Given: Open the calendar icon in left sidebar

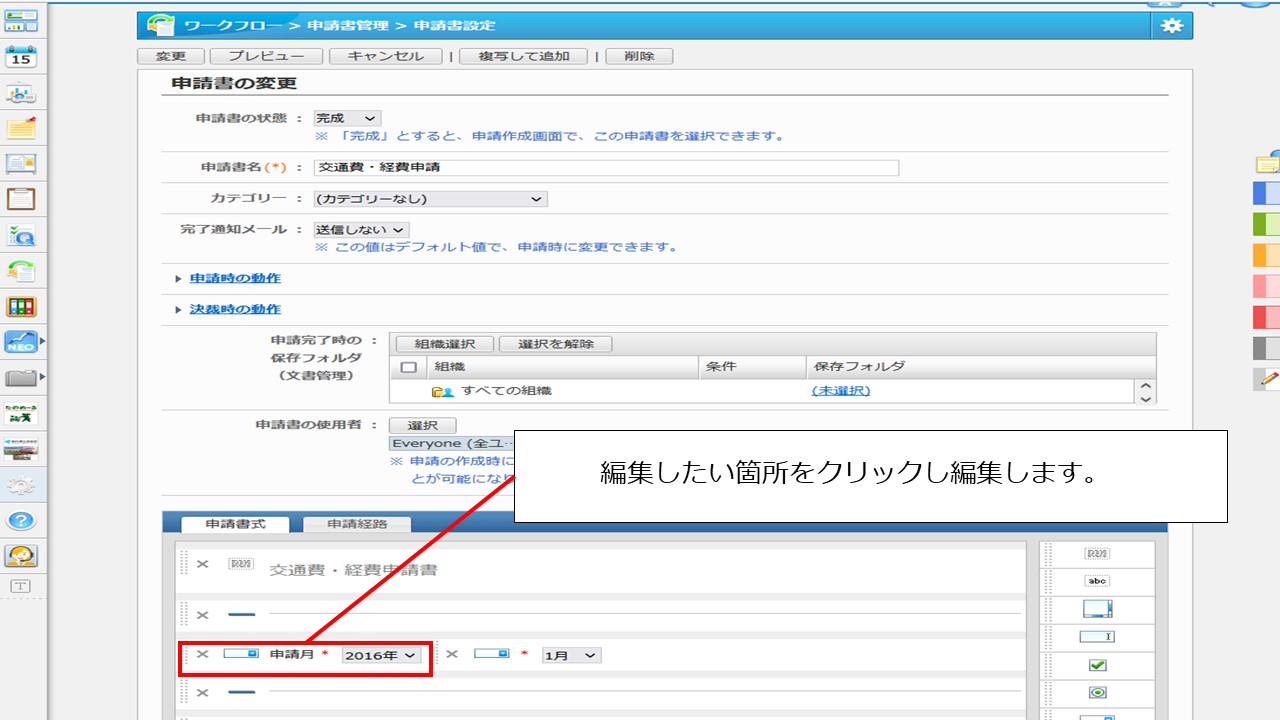Looking at the screenshot, I should (x=21, y=57).
